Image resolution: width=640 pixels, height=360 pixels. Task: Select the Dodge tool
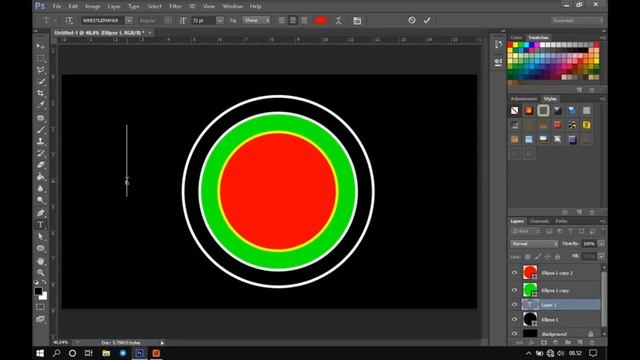pyautogui.click(x=40, y=200)
